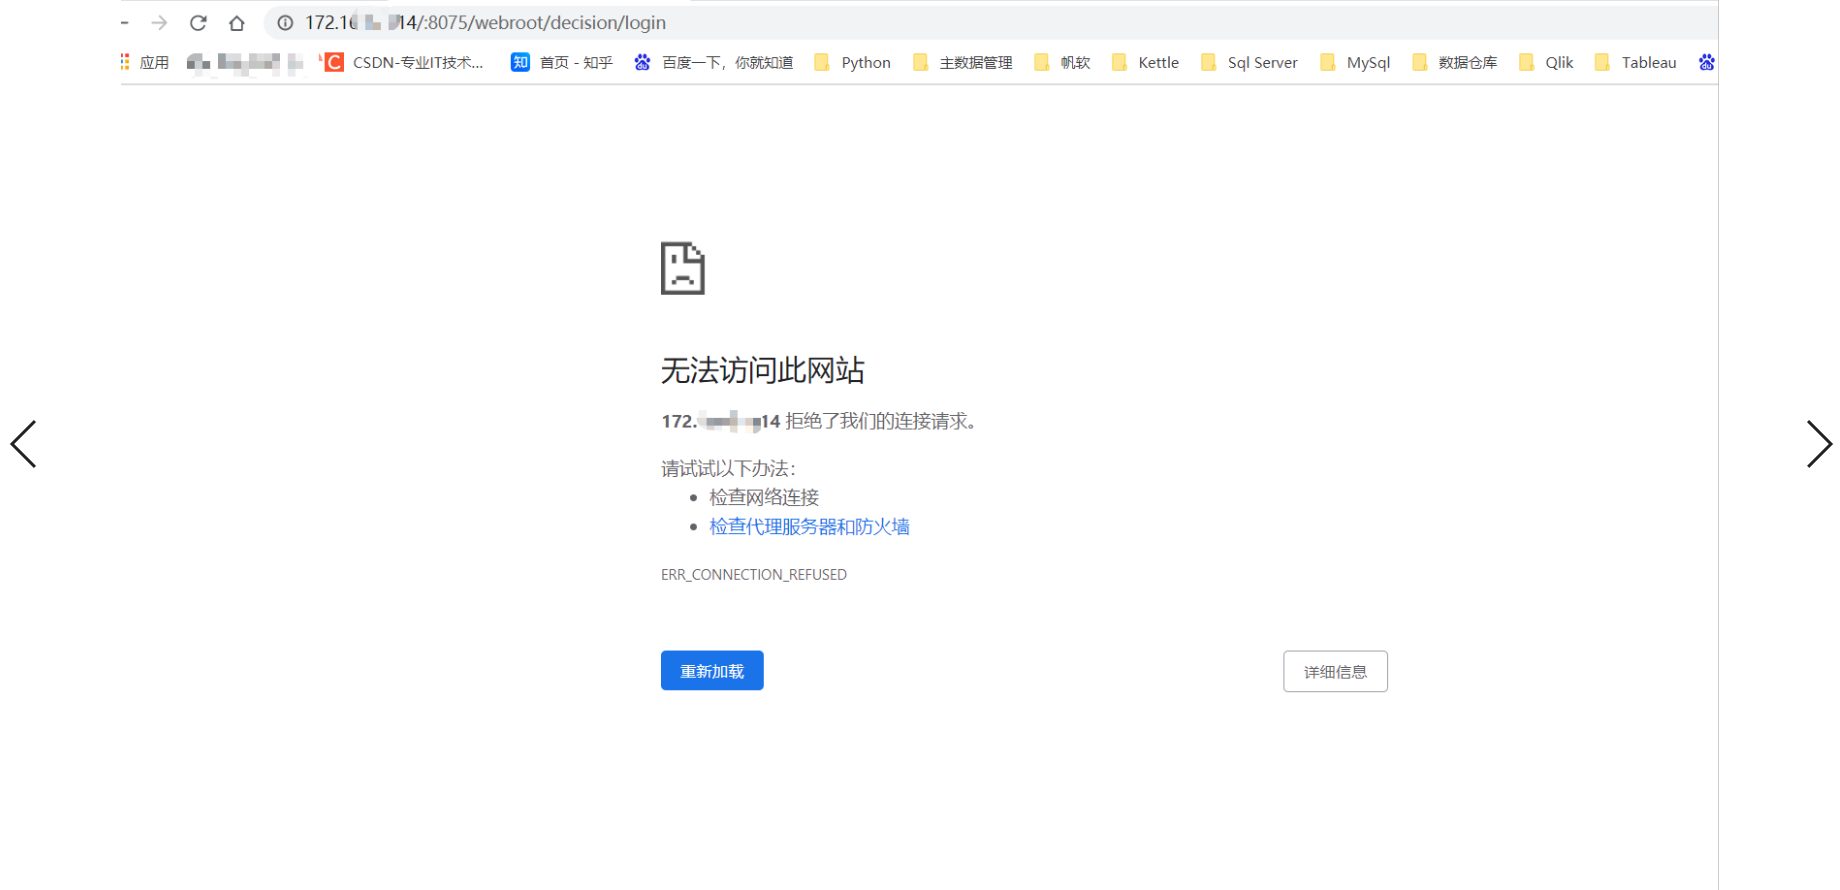Open the Sql Server bookmark folder
Screen dimensions: 1840x890
1249,62
